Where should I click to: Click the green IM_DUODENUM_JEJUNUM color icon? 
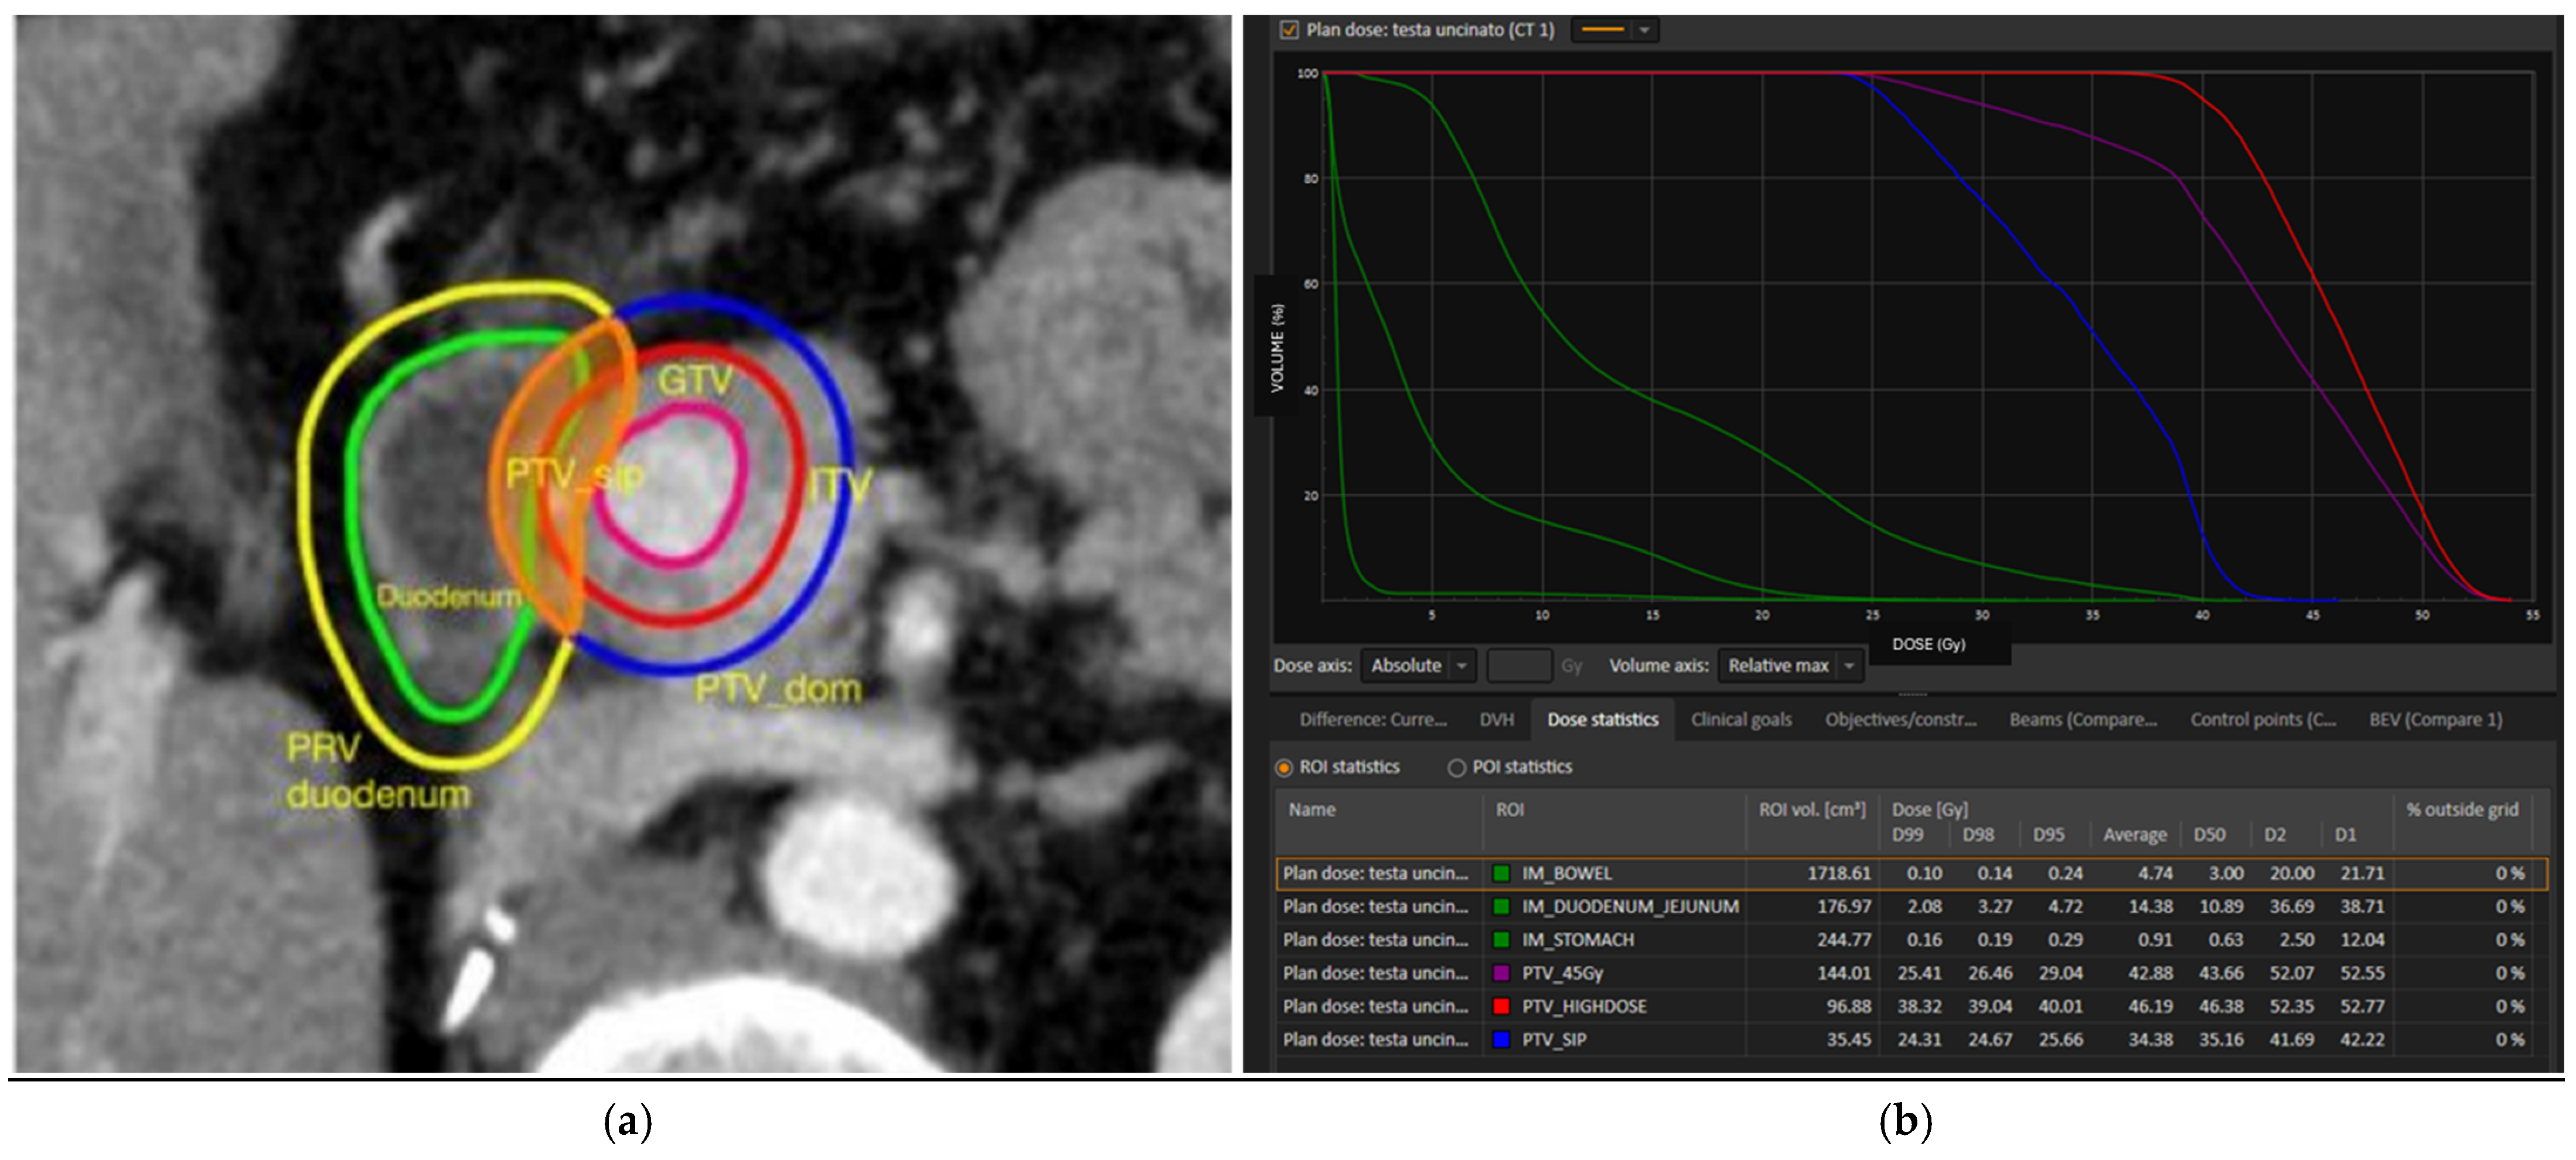[1501, 906]
